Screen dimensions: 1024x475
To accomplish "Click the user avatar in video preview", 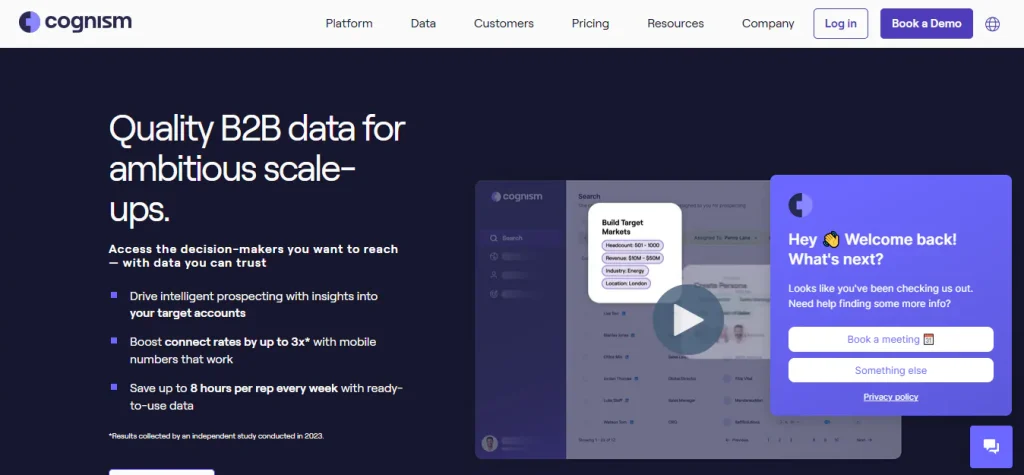I will point(490,443).
